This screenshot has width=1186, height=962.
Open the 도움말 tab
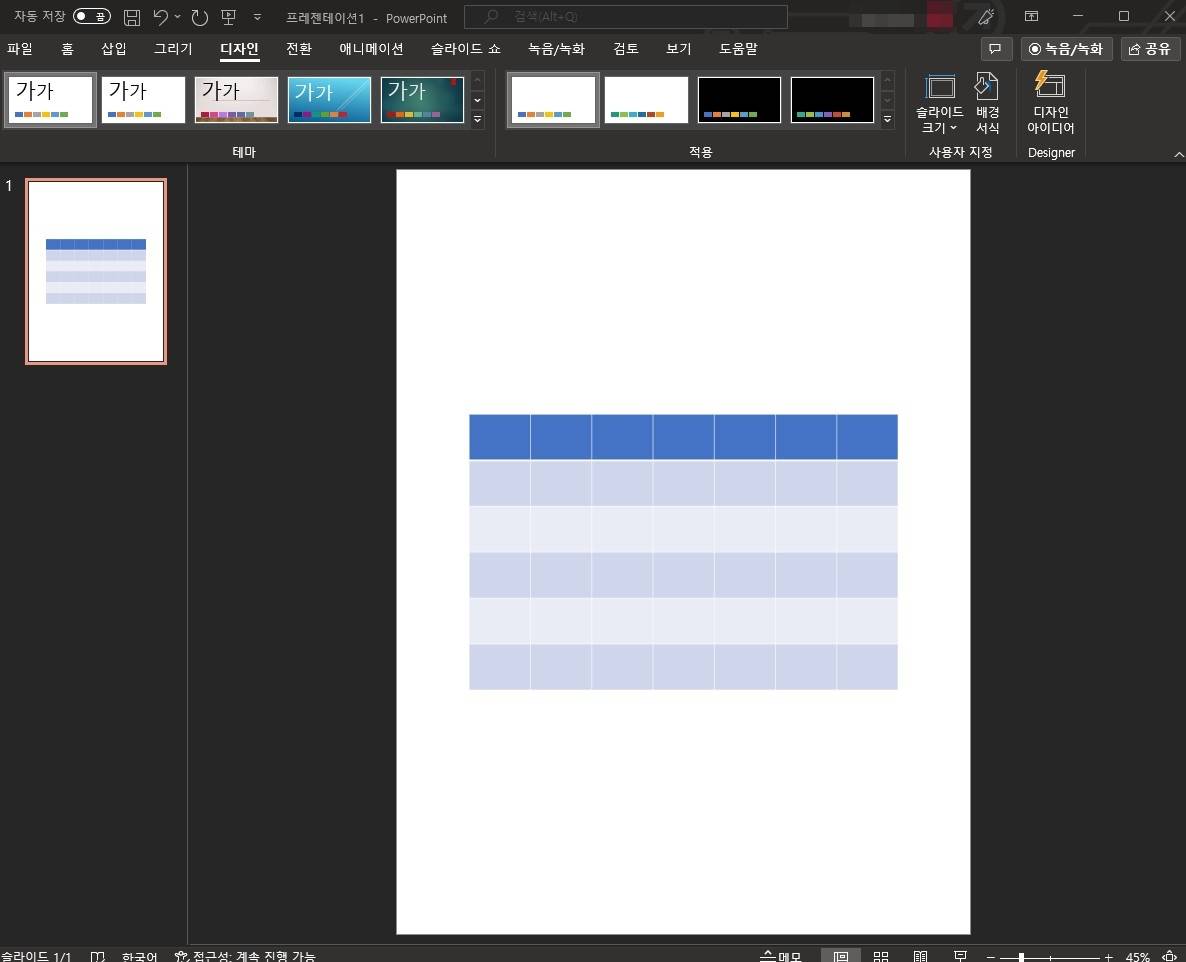(x=738, y=49)
